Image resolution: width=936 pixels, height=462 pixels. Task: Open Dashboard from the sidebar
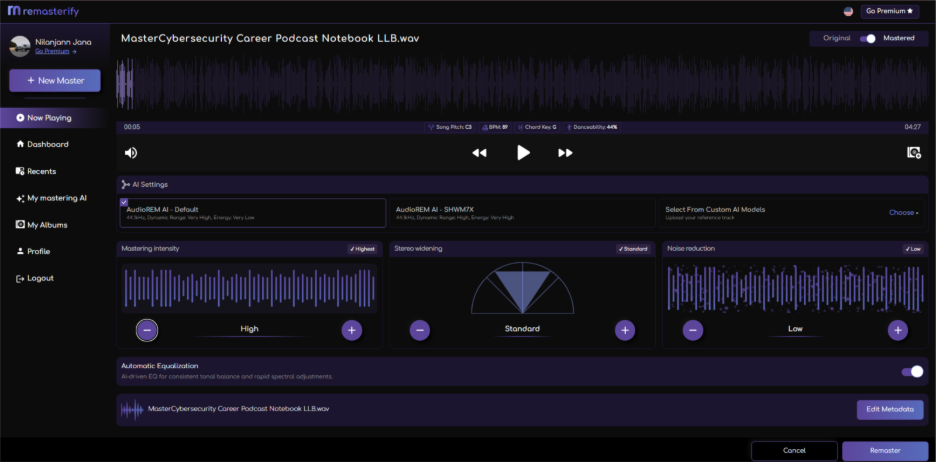(x=47, y=145)
